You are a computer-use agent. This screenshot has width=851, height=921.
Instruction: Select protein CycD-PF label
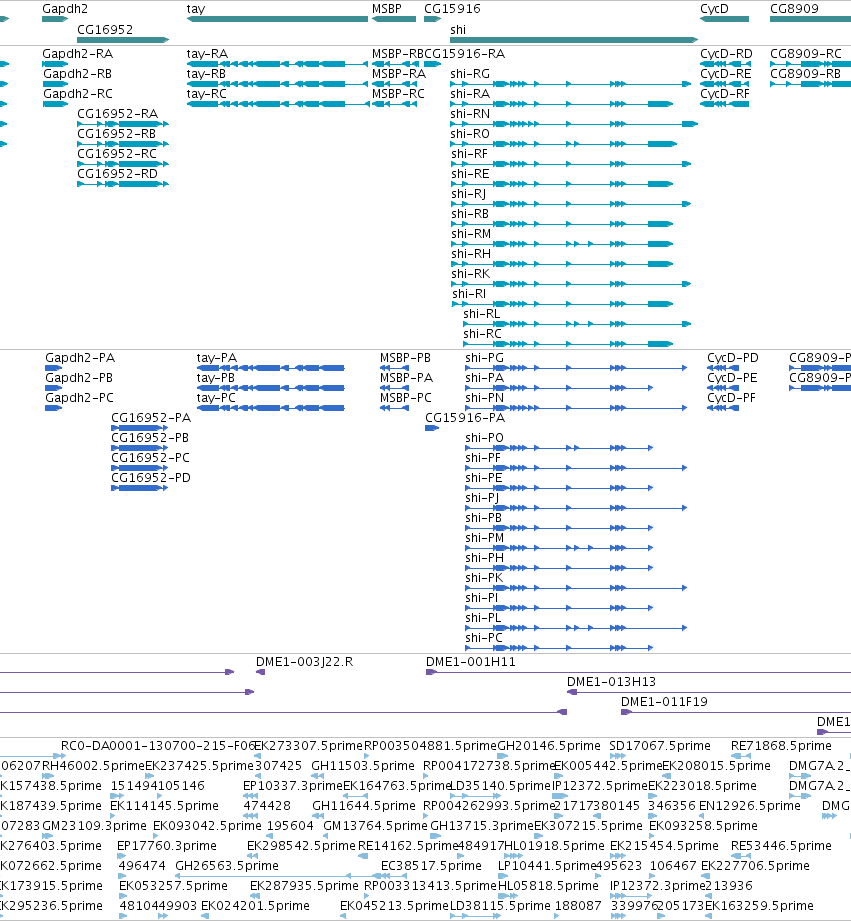coord(731,398)
